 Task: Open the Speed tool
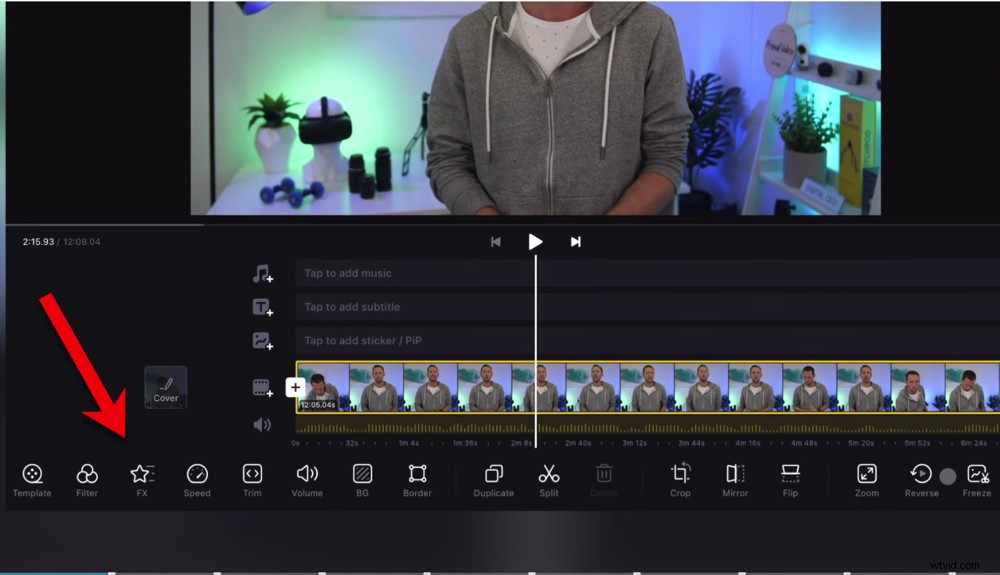pos(197,480)
